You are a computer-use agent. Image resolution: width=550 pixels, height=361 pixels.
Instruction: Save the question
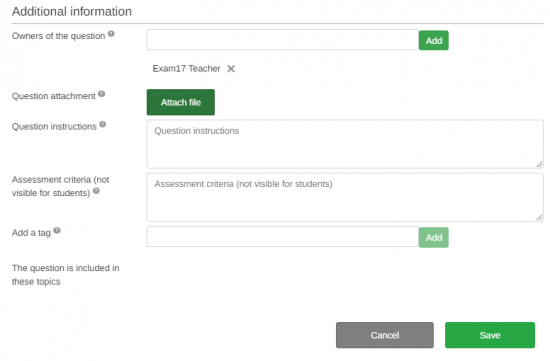tap(490, 335)
